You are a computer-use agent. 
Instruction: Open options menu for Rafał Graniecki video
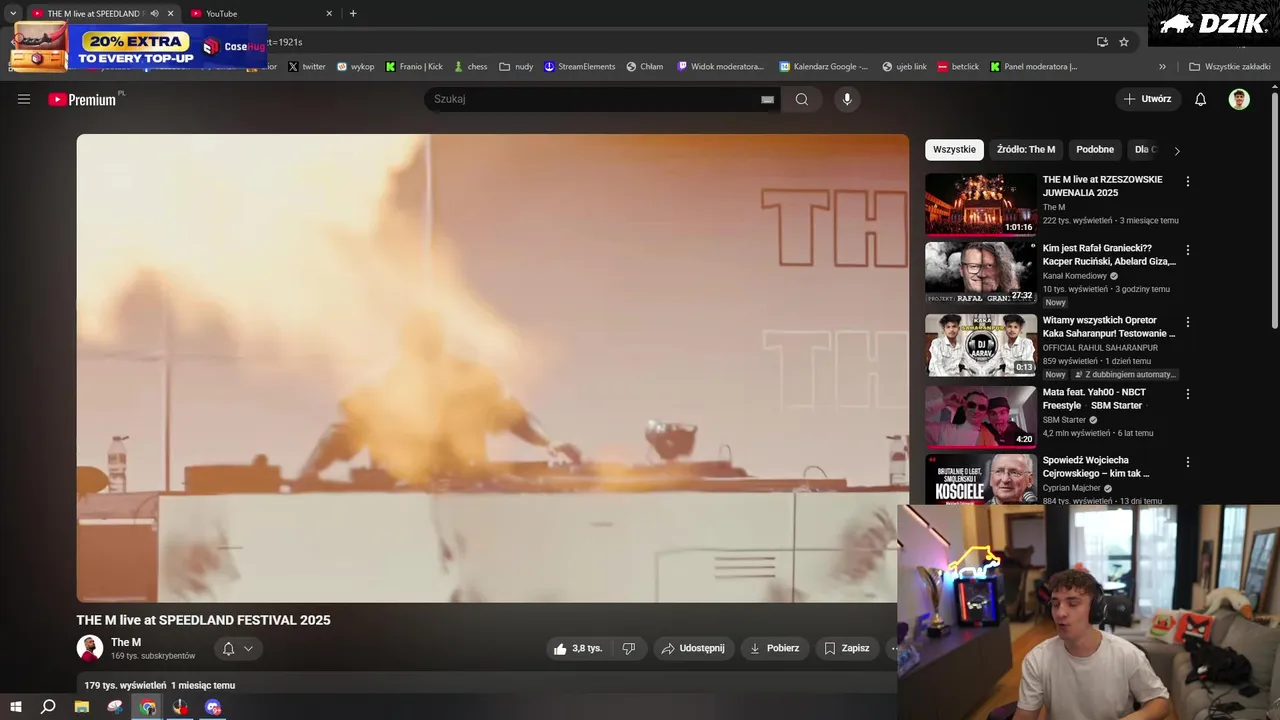point(1188,250)
